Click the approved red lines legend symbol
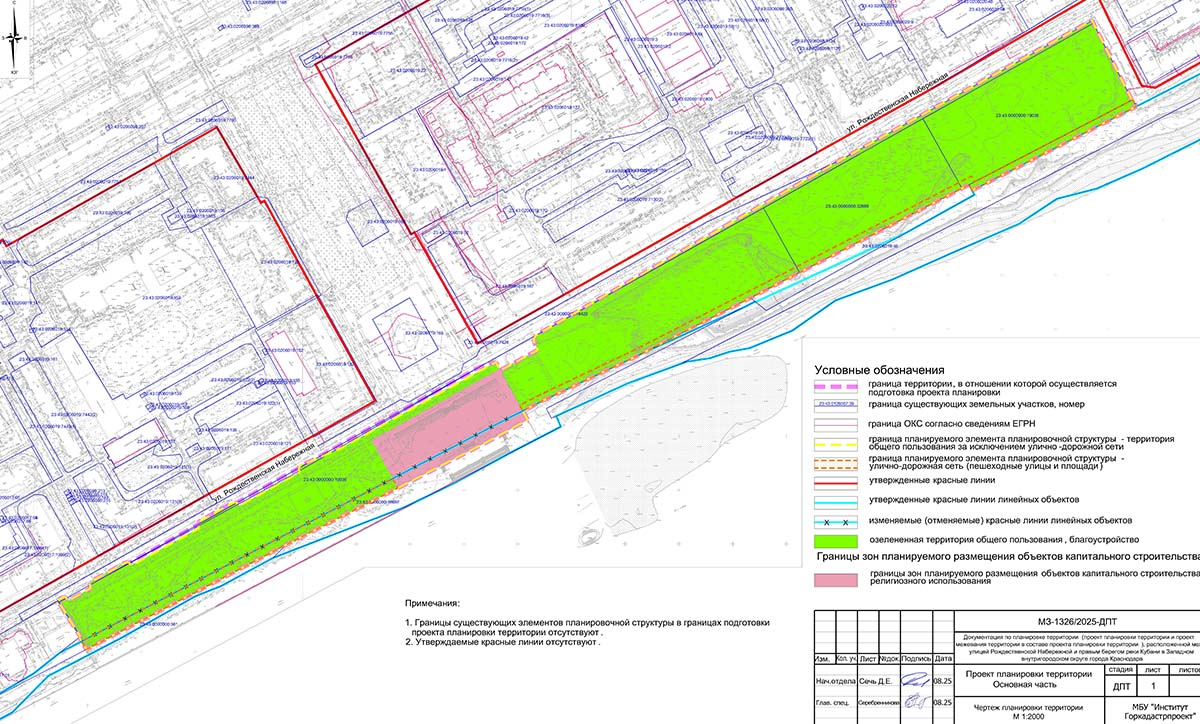Viewport: 1200px width, 724px height. 836,480
